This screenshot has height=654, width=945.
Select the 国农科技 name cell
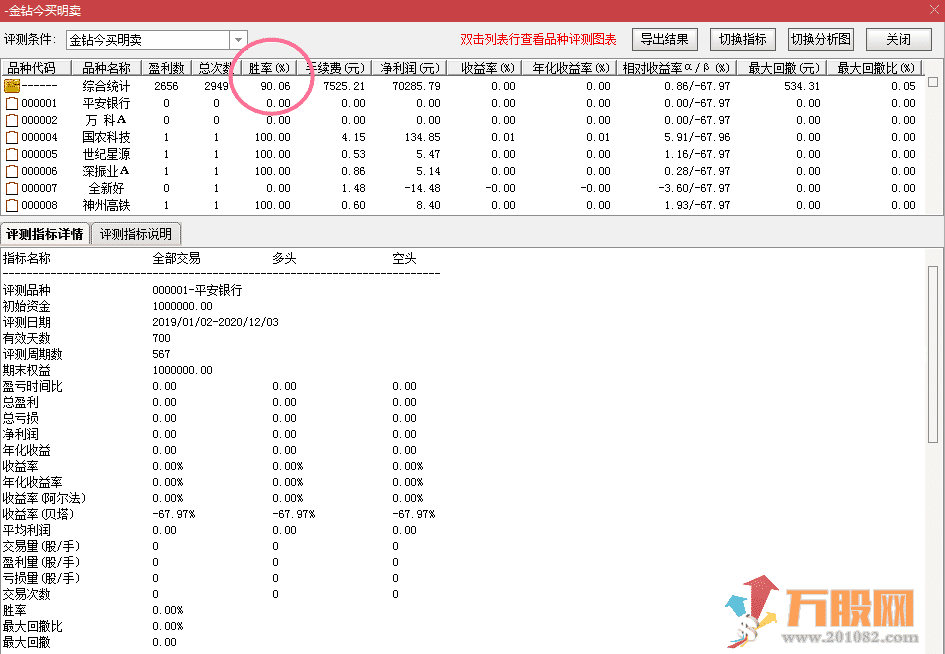coord(106,137)
